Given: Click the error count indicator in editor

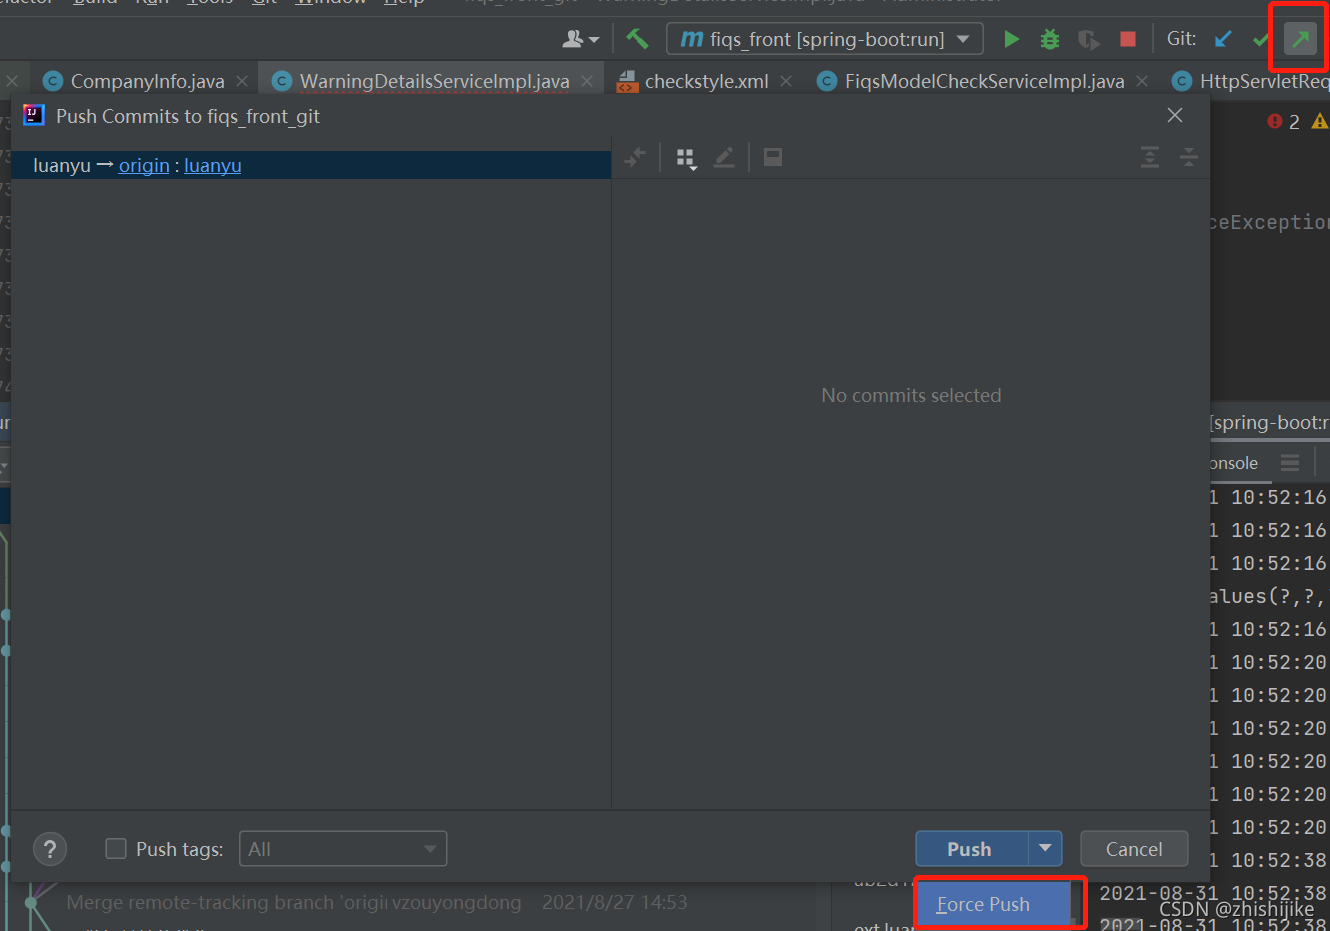Looking at the screenshot, I should [x=1283, y=122].
